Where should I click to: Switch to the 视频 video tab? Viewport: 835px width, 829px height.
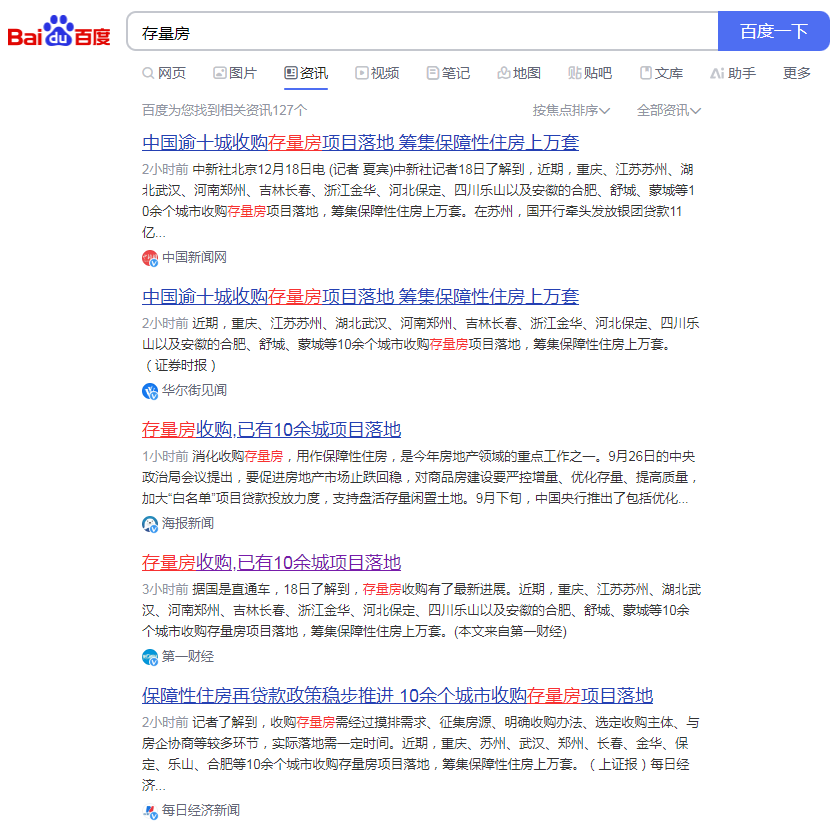tap(377, 73)
